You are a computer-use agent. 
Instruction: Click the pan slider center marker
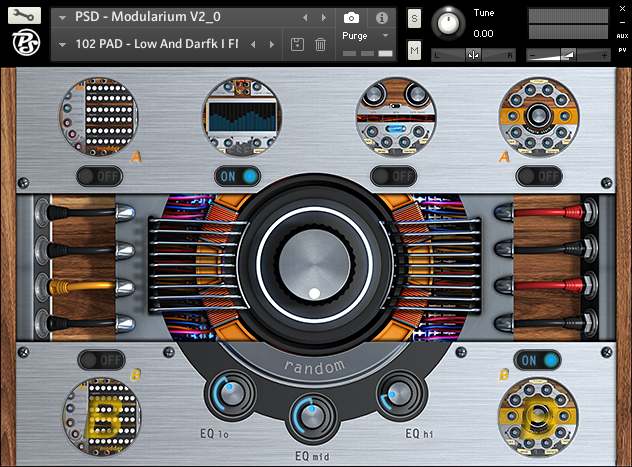click(x=473, y=55)
